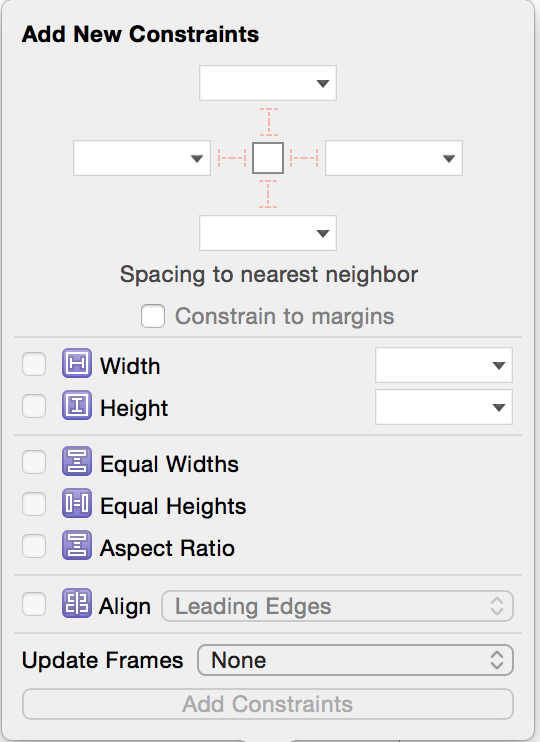Click the left spacing input field
540x742 pixels.
click(x=142, y=158)
